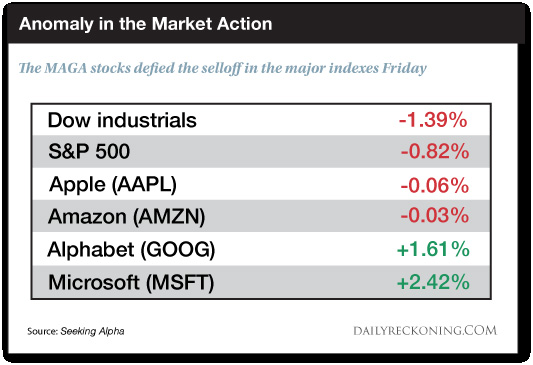The width and height of the screenshot is (533, 365).
Task: Click the -0.82% S&P value
Action: point(435,151)
